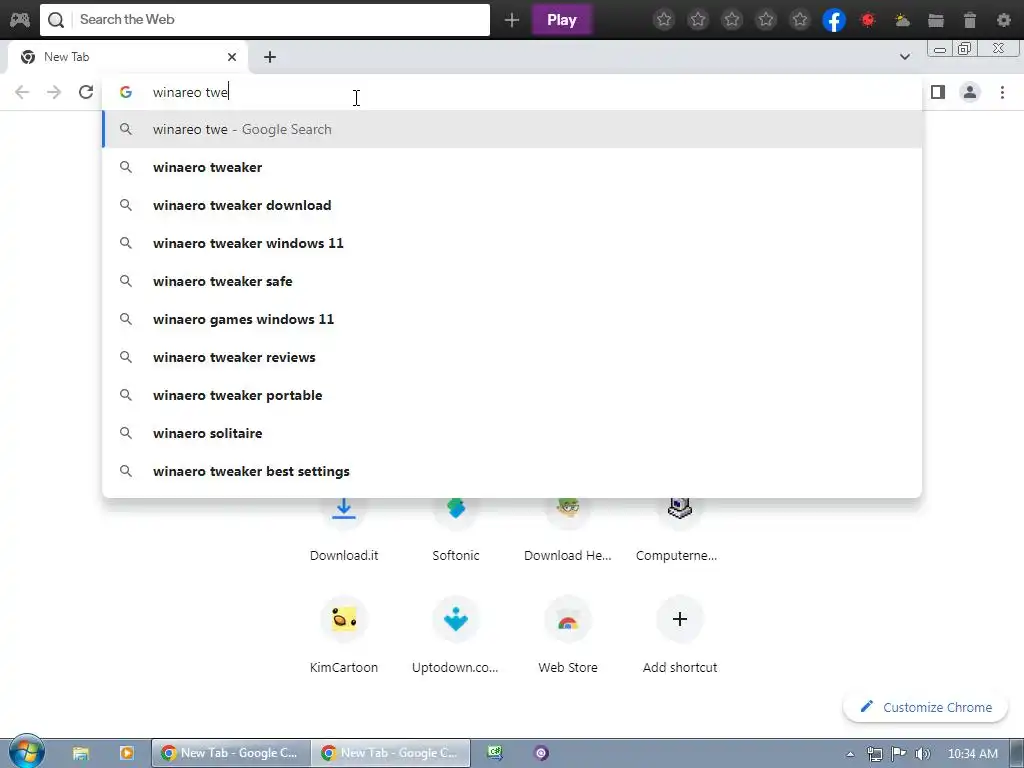Show hidden tray icons arrow
This screenshot has width=1024, height=768.
(x=850, y=754)
